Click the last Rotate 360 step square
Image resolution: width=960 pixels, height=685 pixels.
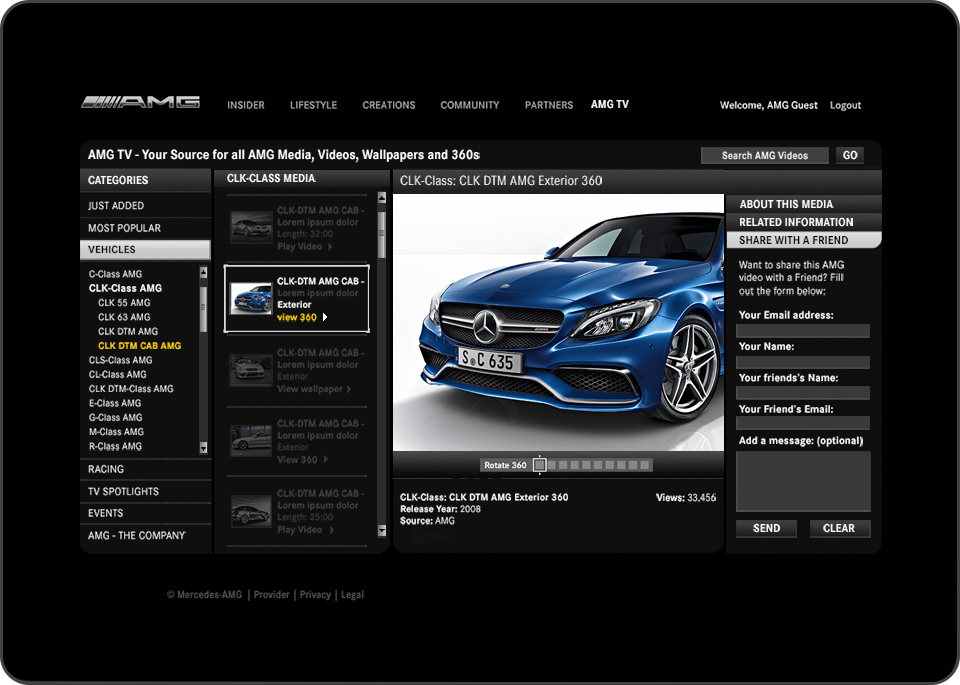(644, 465)
